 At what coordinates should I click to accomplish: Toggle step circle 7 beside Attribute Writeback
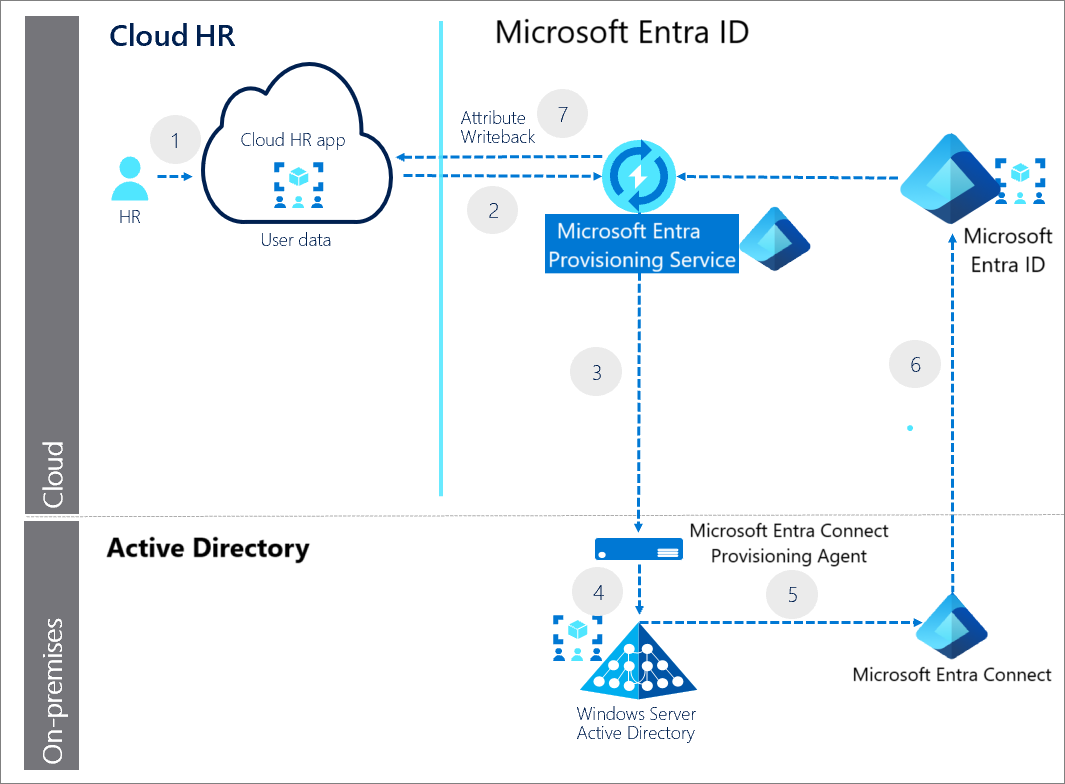(562, 114)
